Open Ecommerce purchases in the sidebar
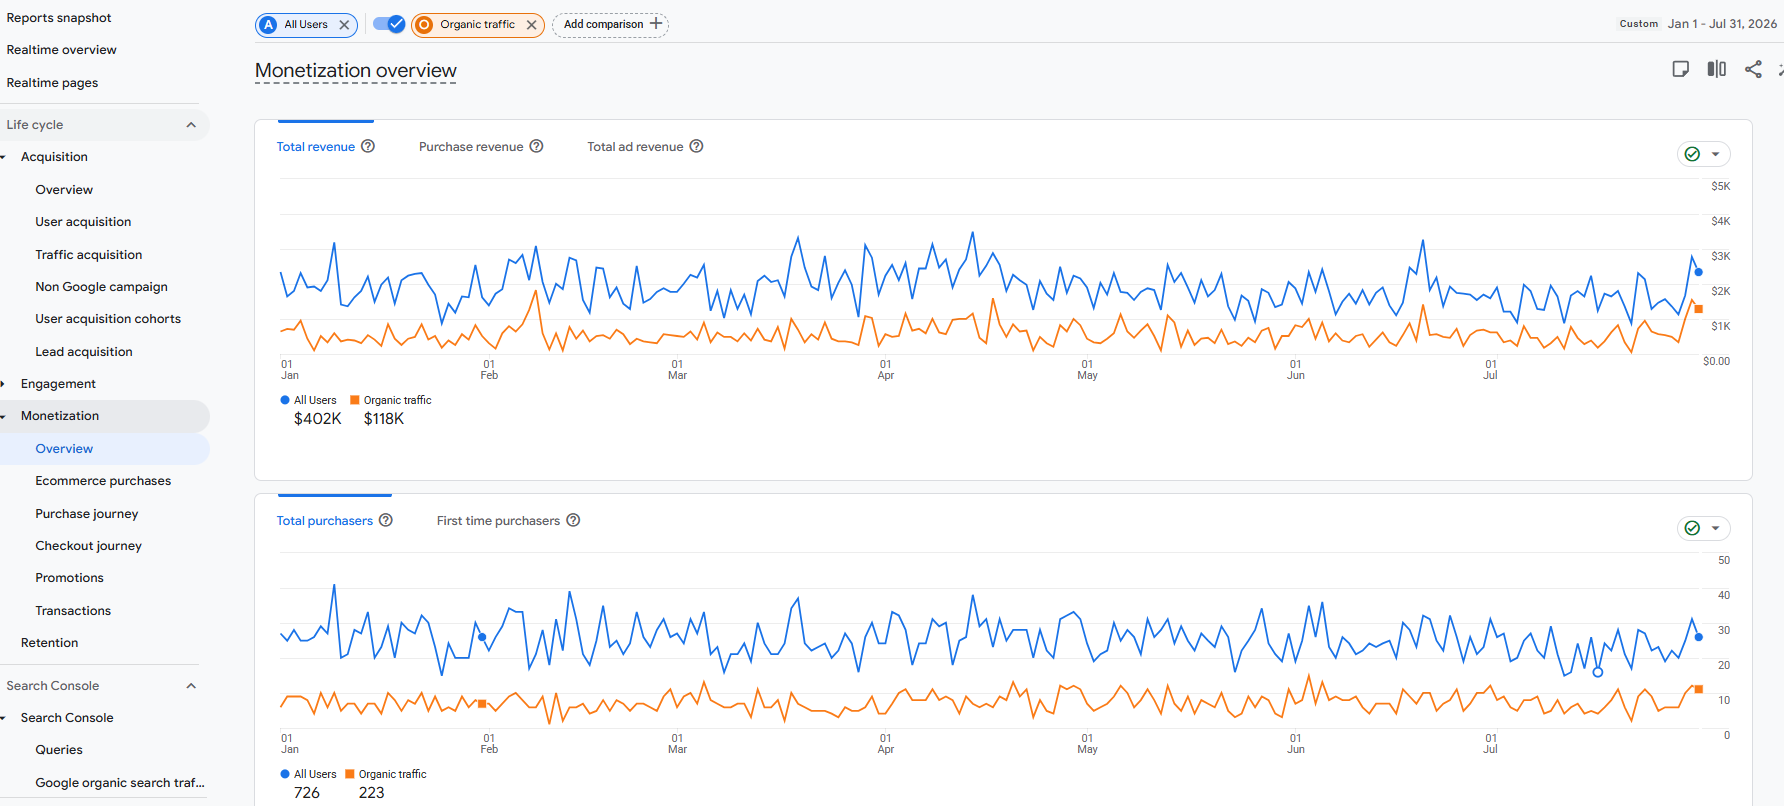 coord(103,481)
